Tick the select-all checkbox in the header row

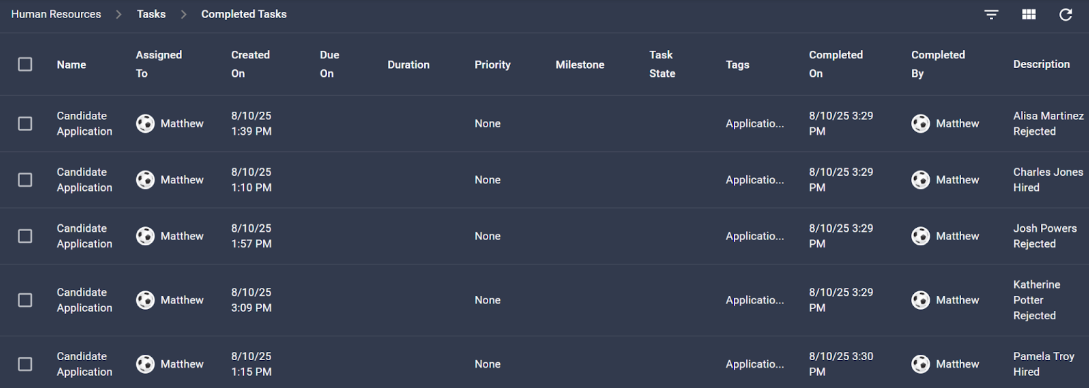pyautogui.click(x=25, y=65)
